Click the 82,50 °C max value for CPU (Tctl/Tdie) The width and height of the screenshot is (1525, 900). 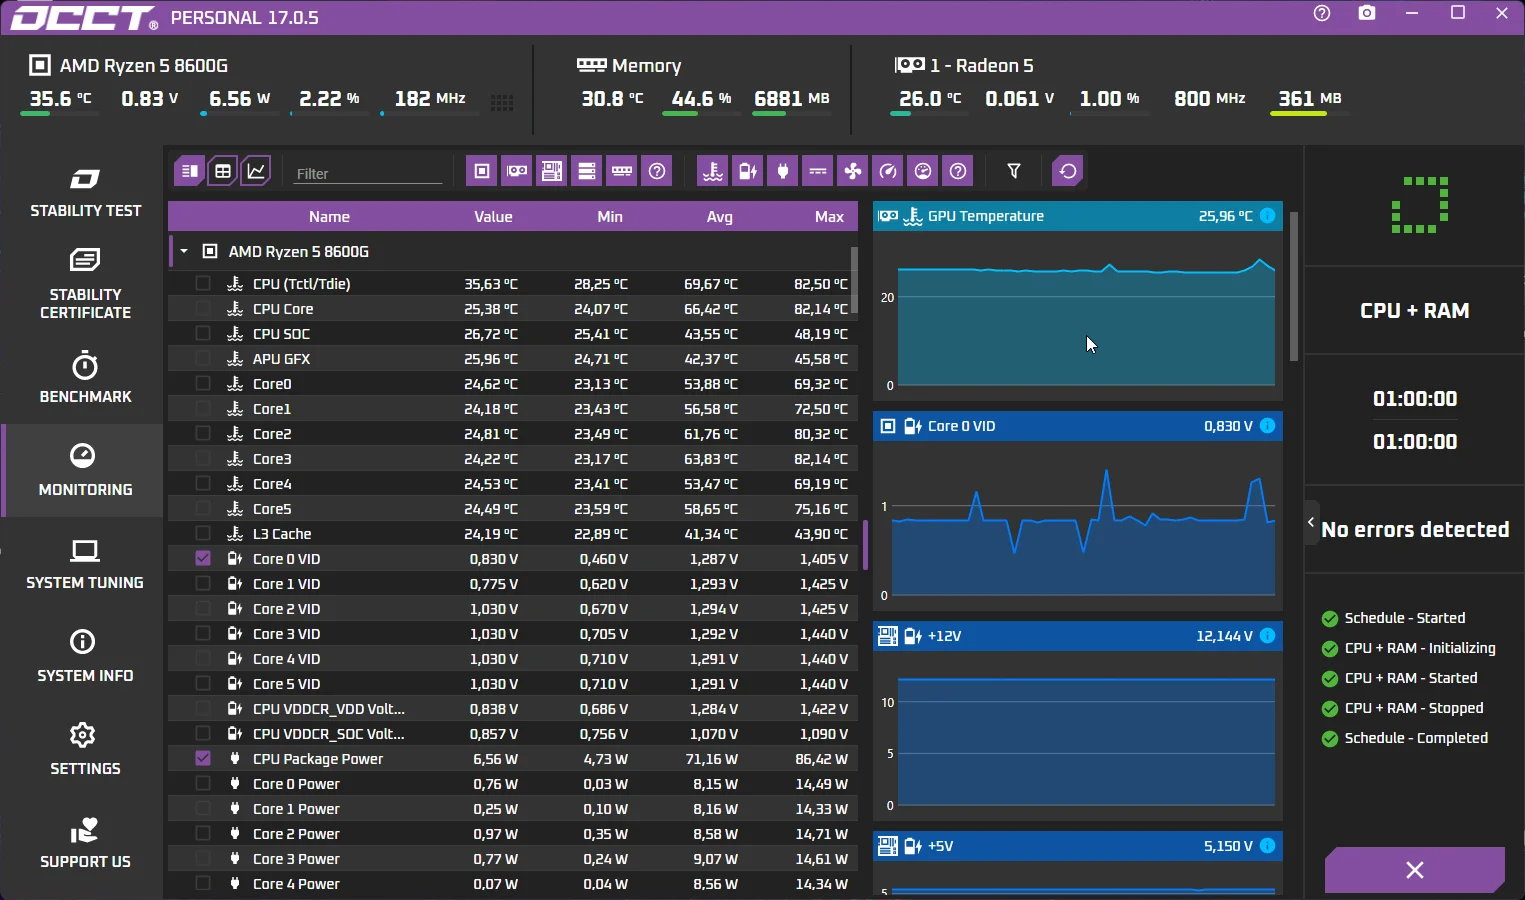(x=821, y=284)
